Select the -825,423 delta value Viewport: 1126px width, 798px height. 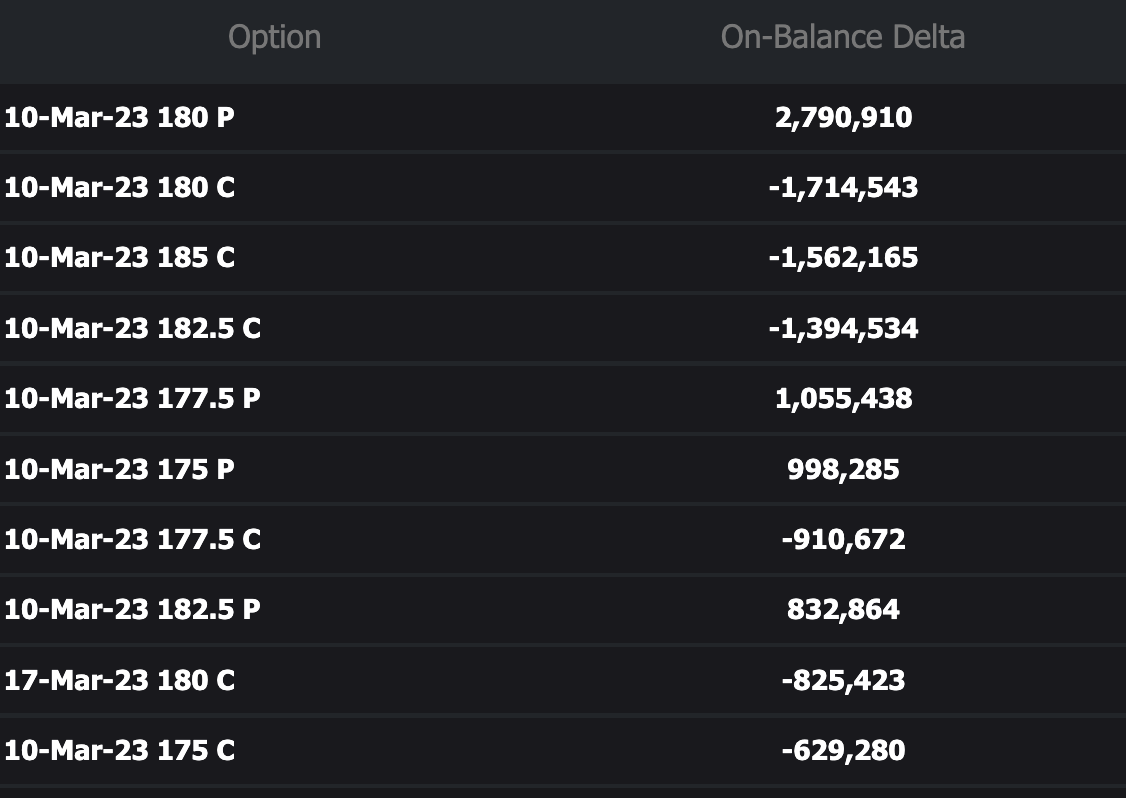click(843, 681)
